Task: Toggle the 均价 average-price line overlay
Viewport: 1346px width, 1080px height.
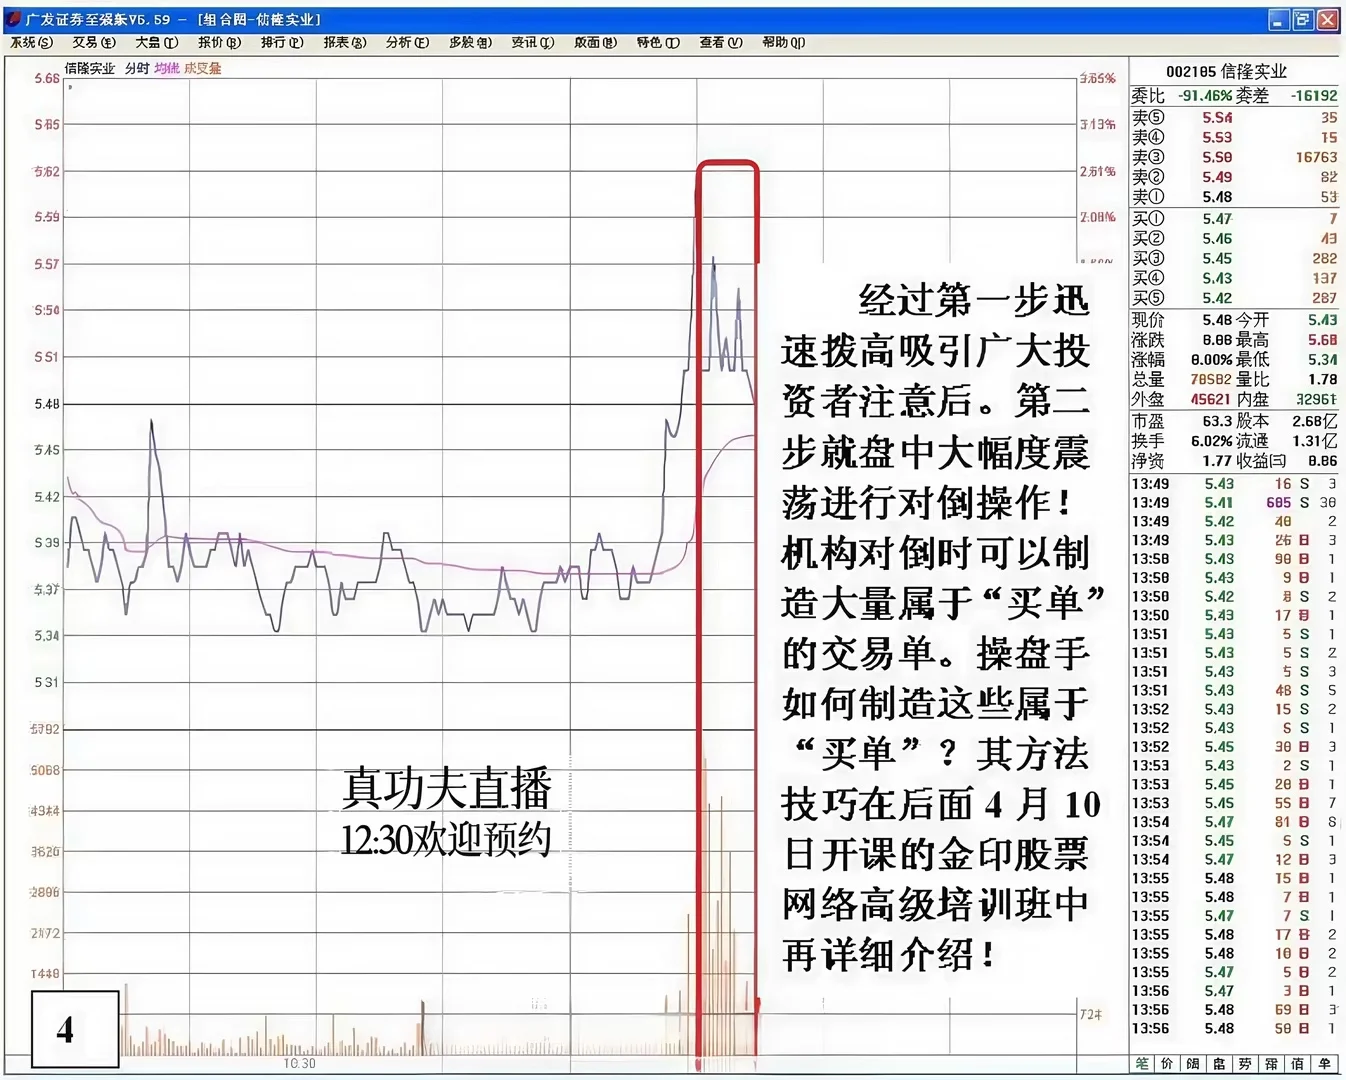Action: click(165, 69)
